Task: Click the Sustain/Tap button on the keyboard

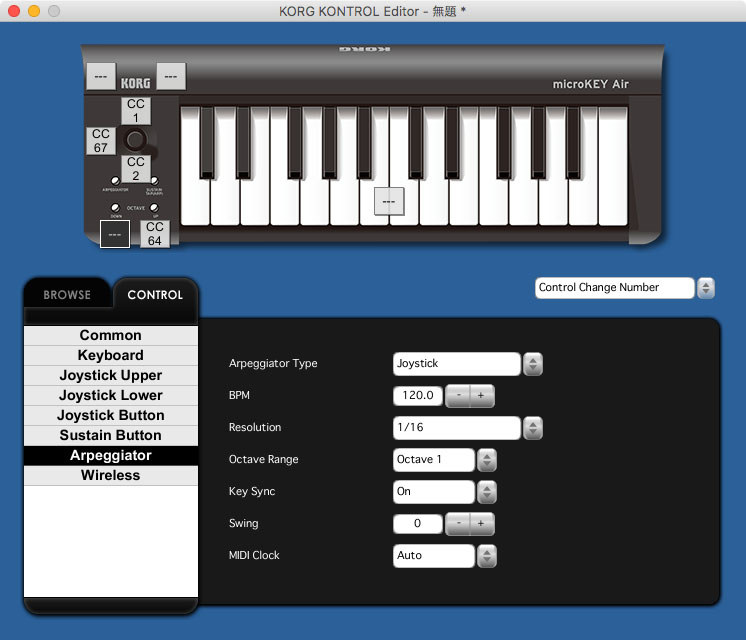Action: pos(154,180)
